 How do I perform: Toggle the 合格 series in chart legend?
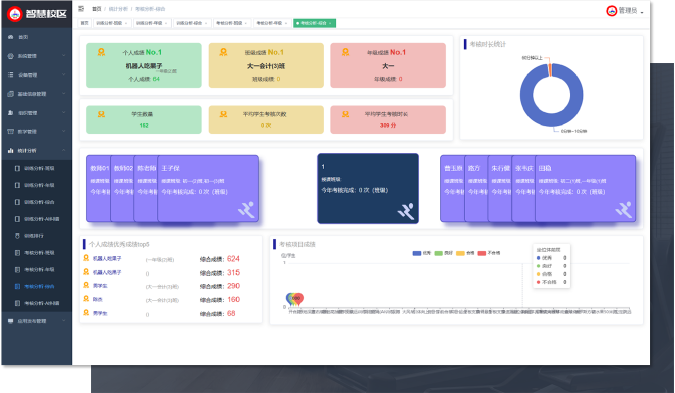(465, 253)
